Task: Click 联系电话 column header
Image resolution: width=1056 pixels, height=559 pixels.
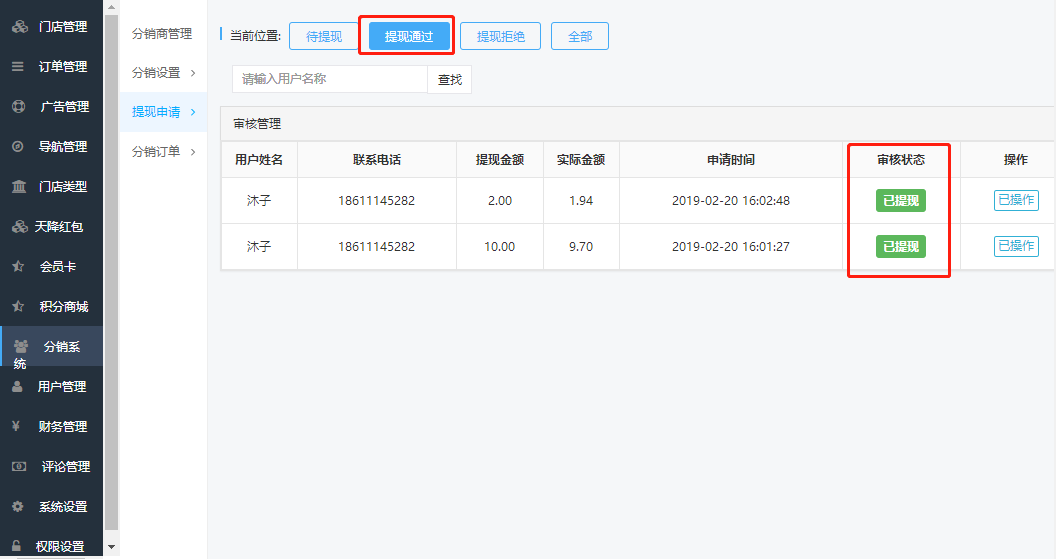Action: pyautogui.click(x=377, y=160)
